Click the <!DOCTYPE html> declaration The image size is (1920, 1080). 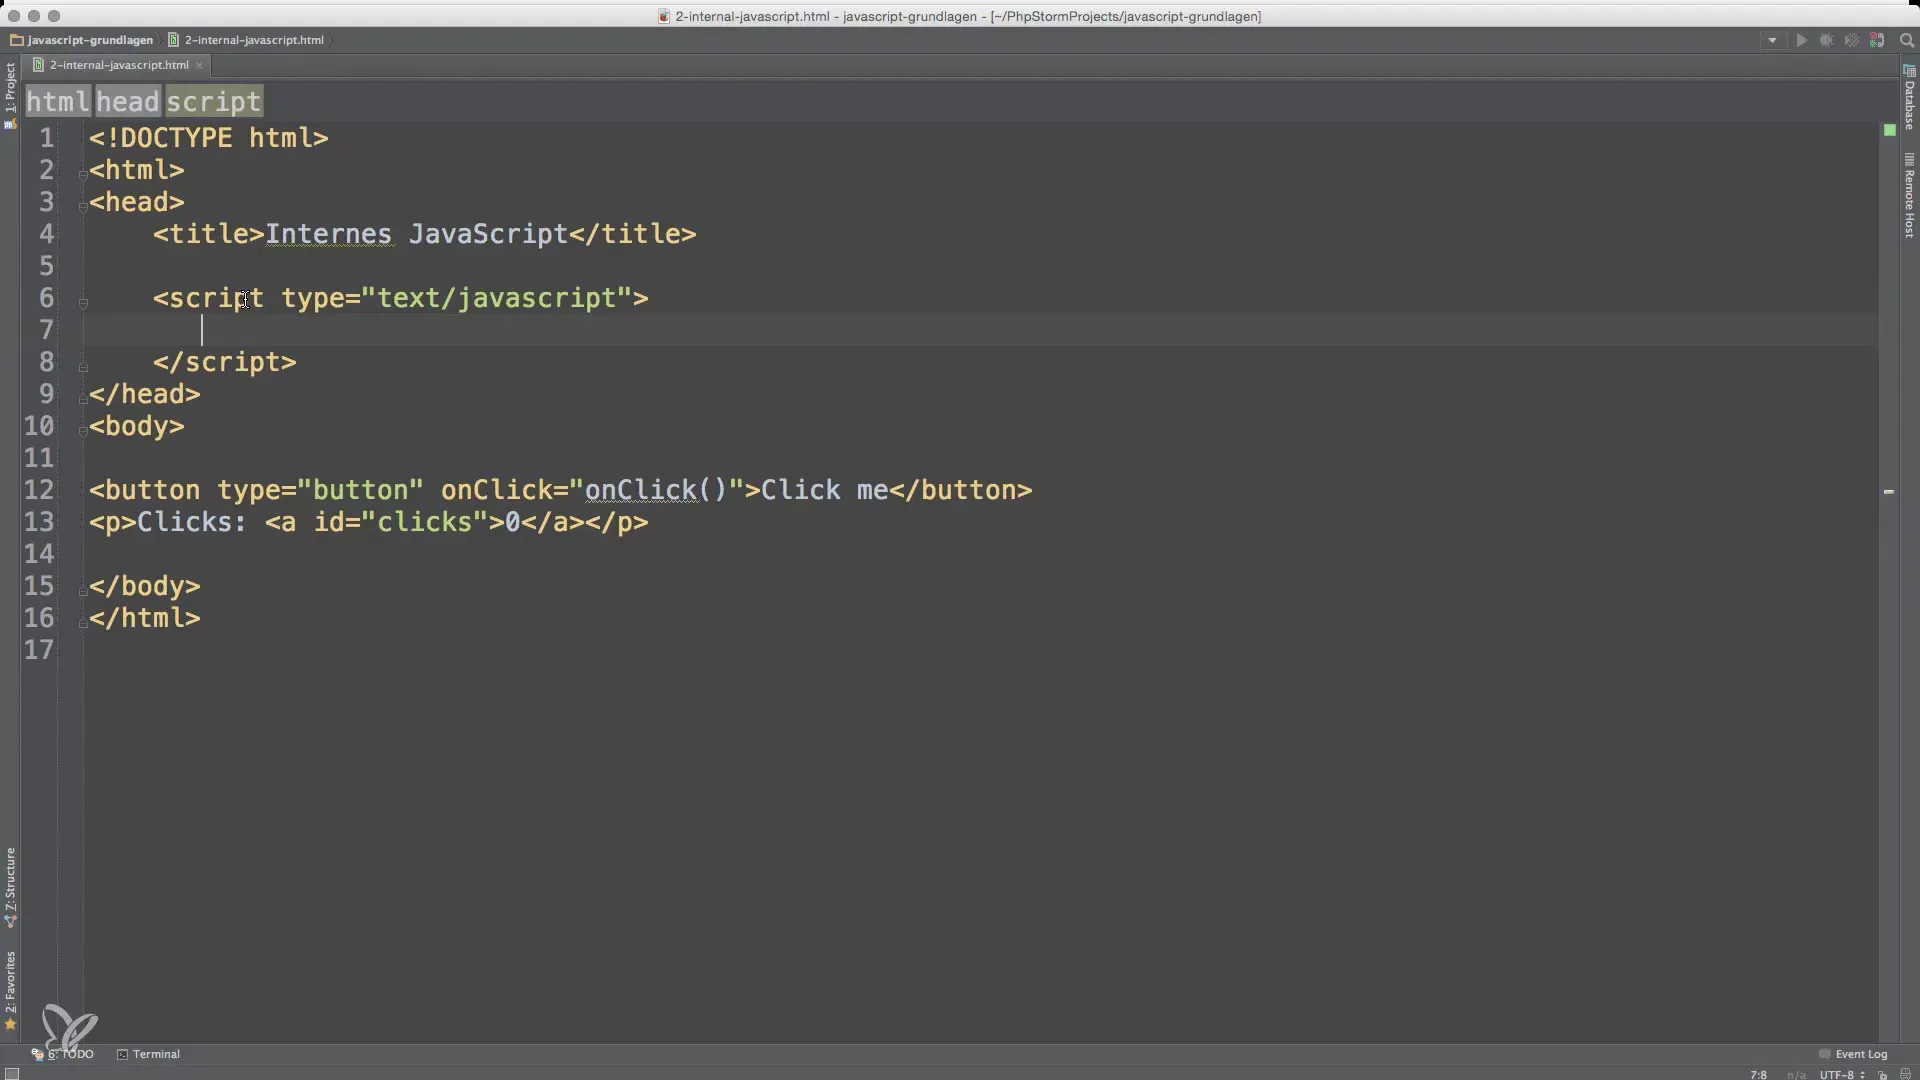click(x=209, y=138)
